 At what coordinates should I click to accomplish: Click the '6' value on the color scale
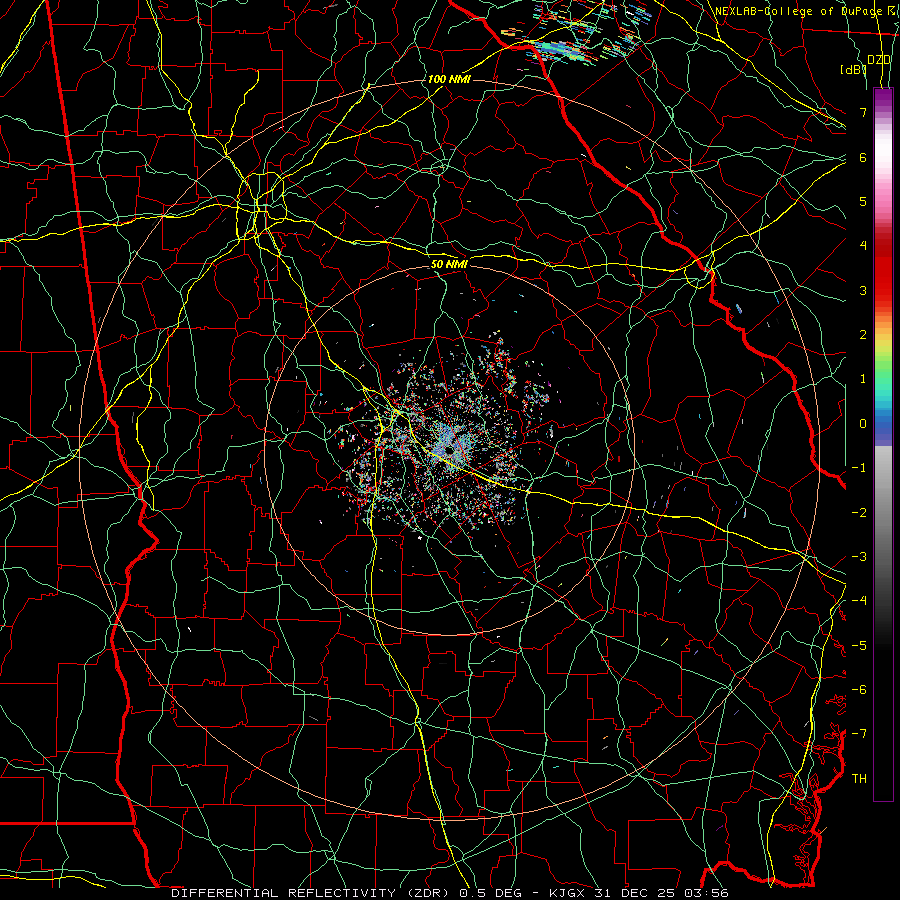click(x=863, y=157)
